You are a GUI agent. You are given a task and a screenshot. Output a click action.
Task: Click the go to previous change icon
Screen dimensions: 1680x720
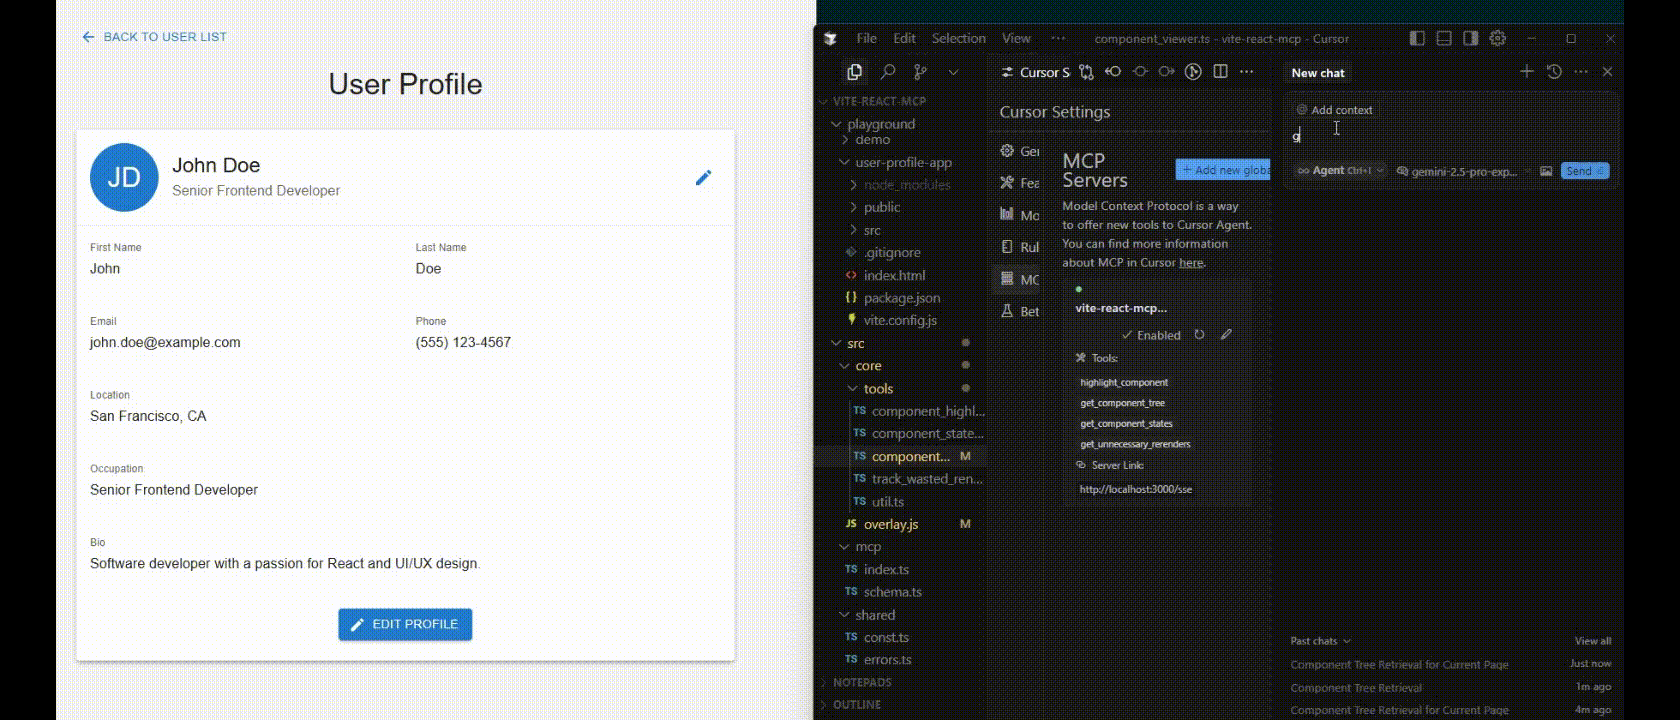1113,72
